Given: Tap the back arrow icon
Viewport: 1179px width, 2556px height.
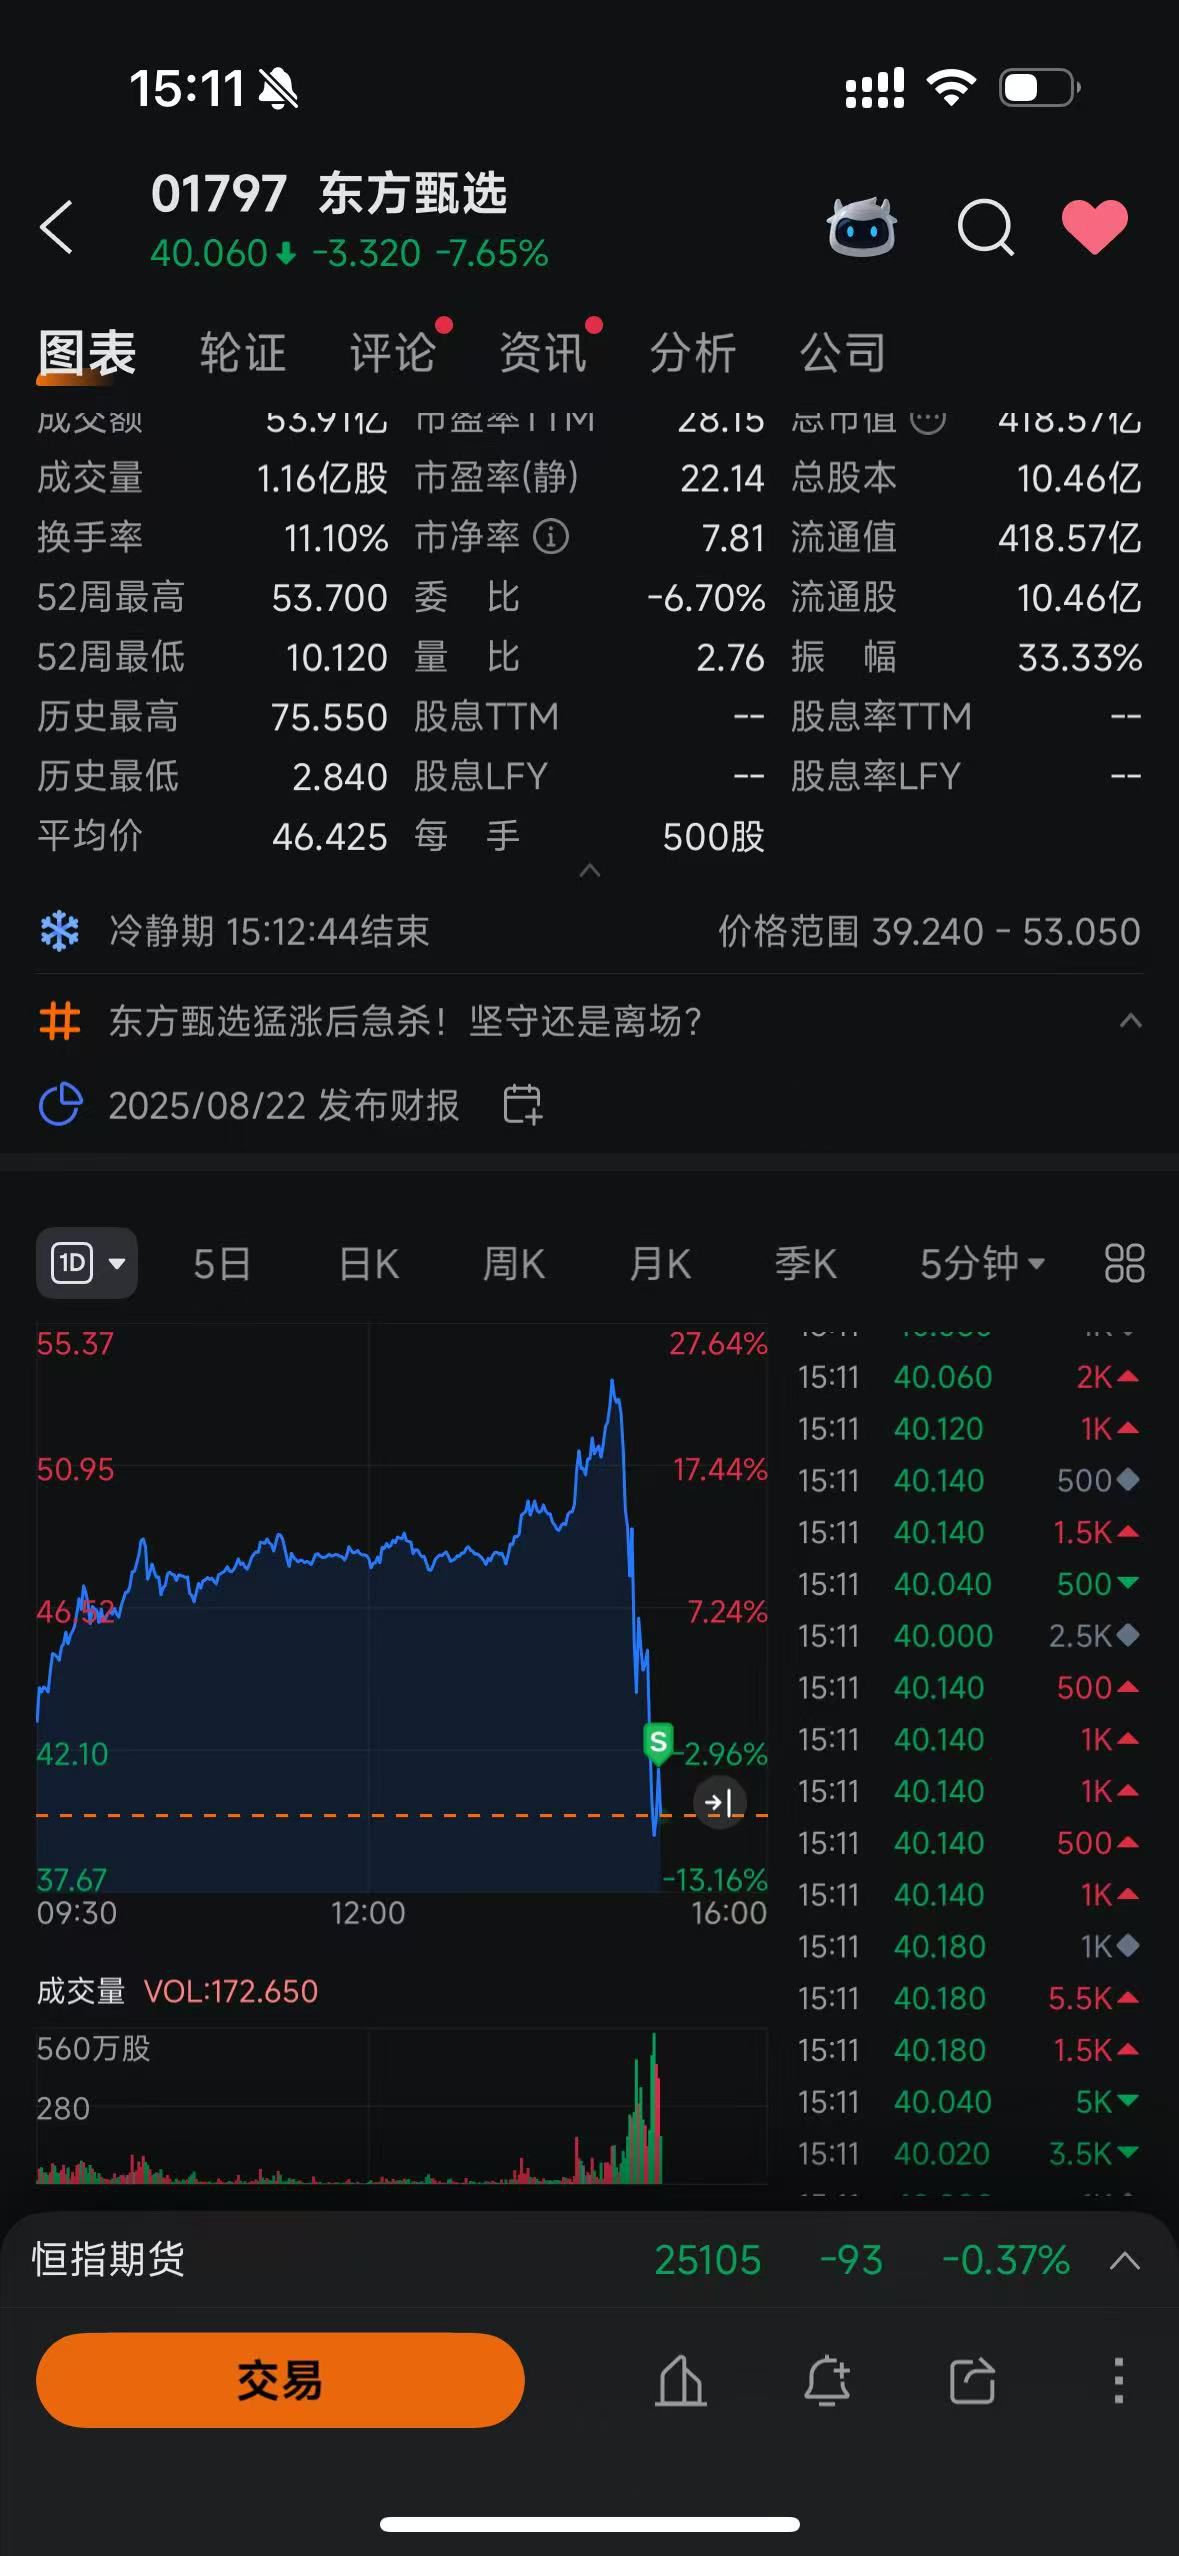Looking at the screenshot, I should [x=57, y=227].
